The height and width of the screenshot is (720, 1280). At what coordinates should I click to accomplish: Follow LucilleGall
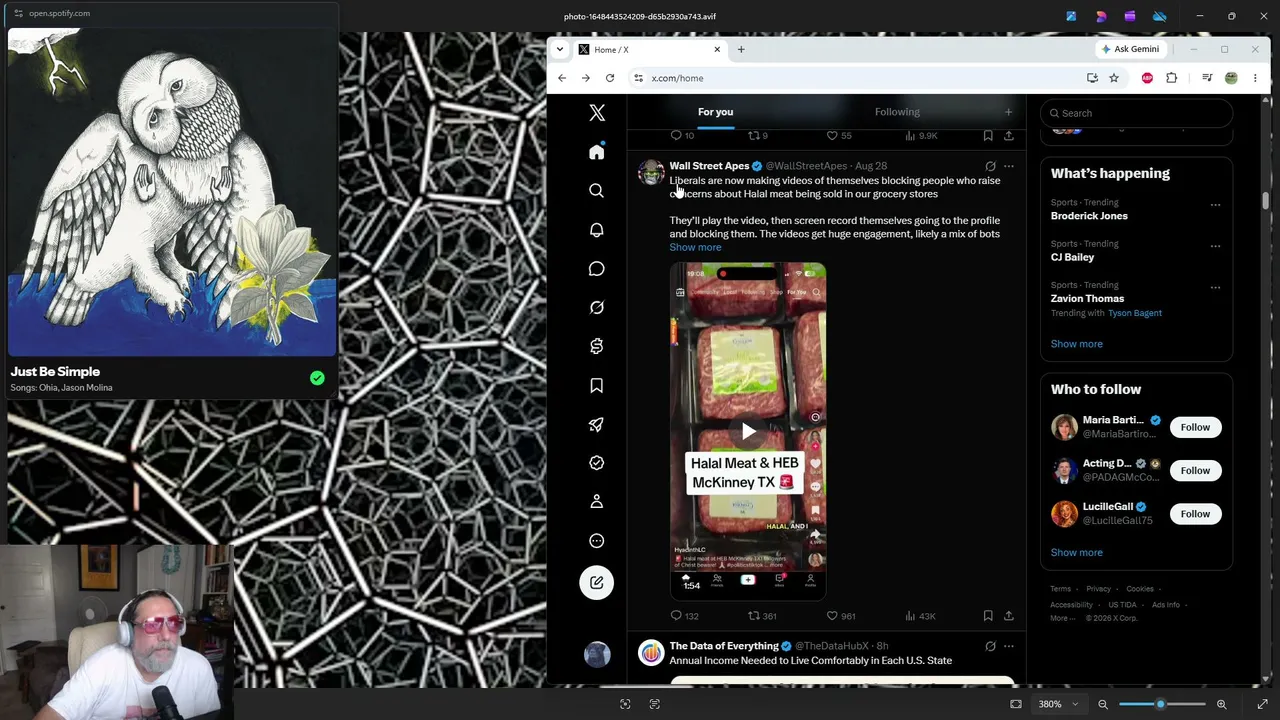[1195, 514]
